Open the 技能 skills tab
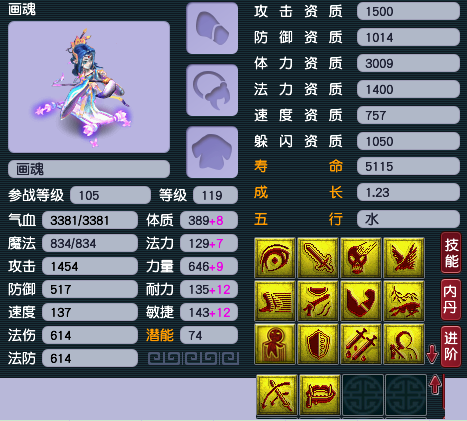 tap(451, 253)
